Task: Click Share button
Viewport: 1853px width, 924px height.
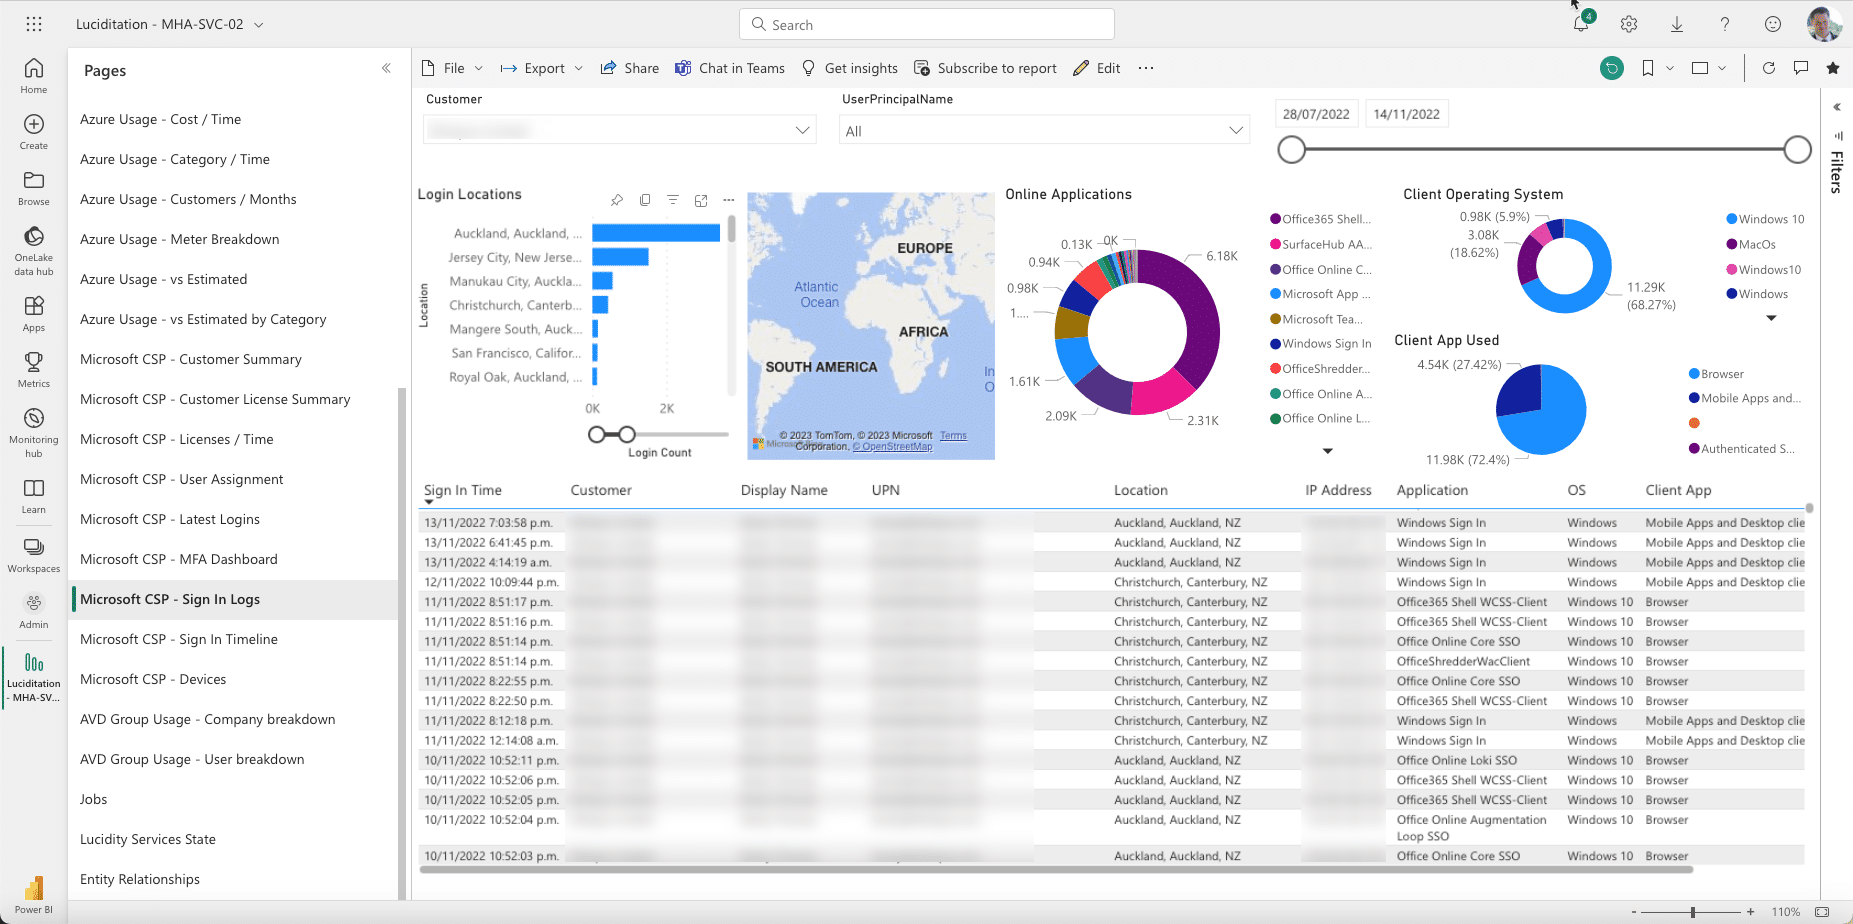Action: [630, 68]
